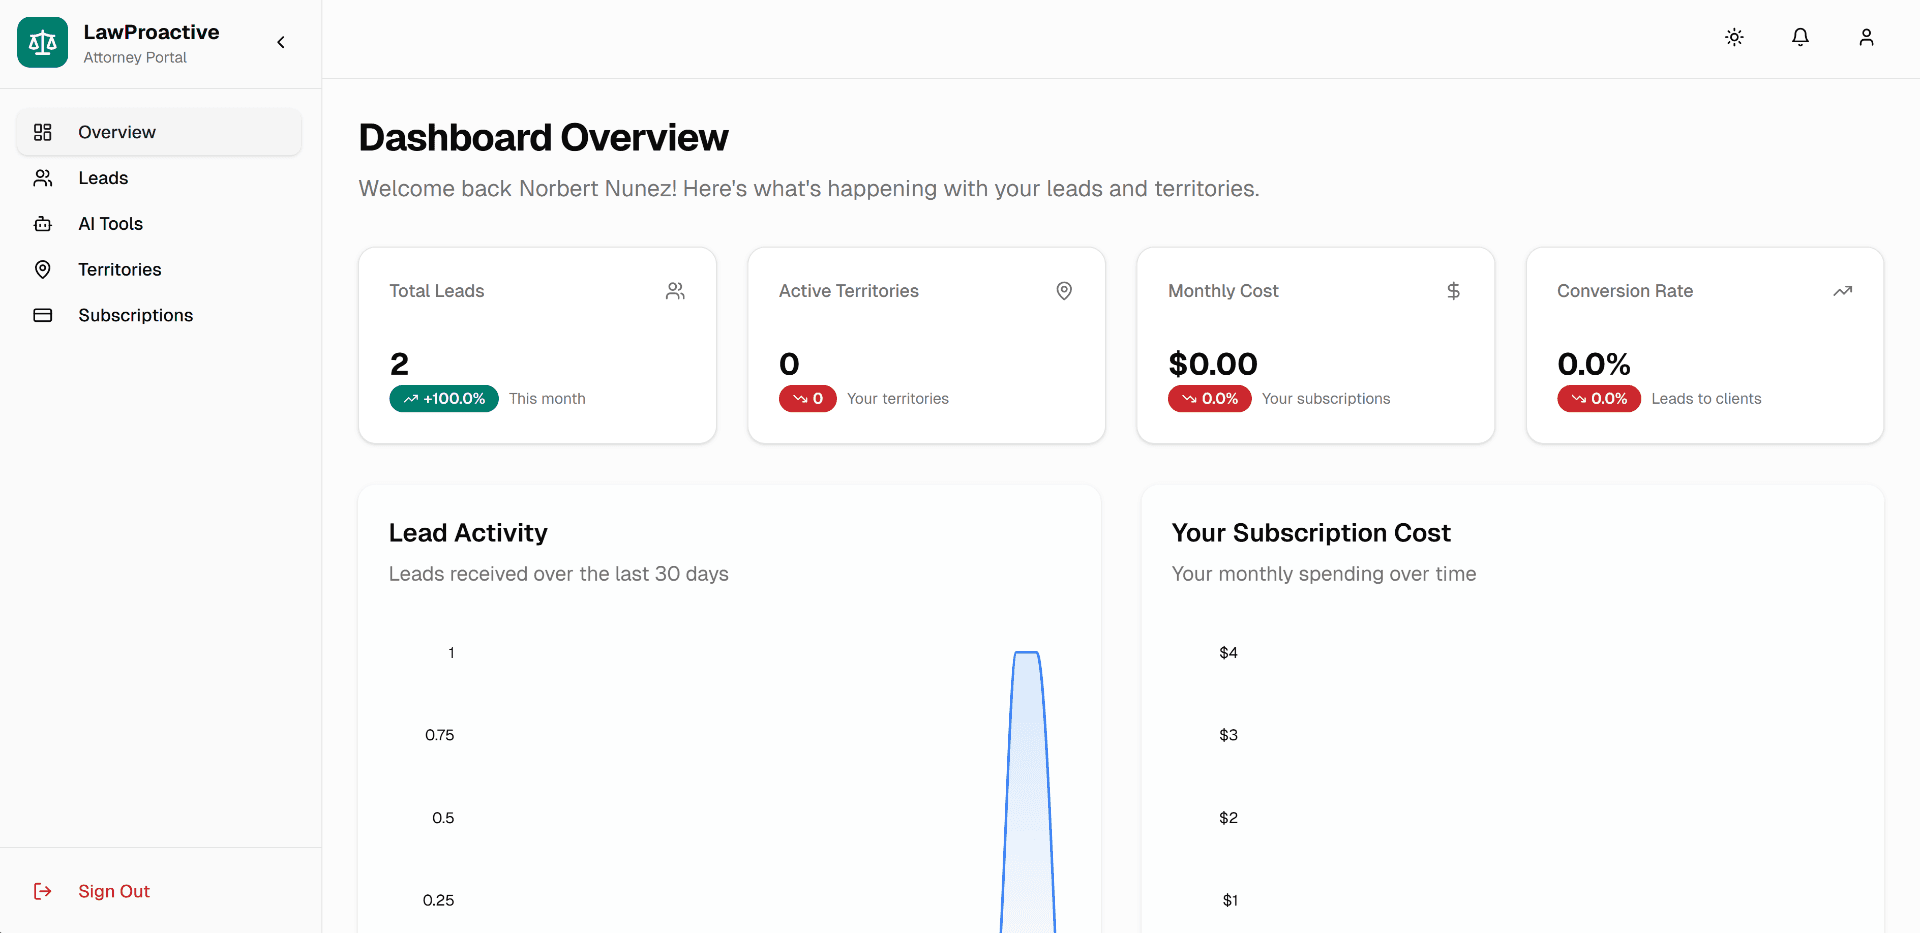Viewport: 1920px width, 933px height.
Task: Open the user profile icon
Action: click(x=1866, y=37)
